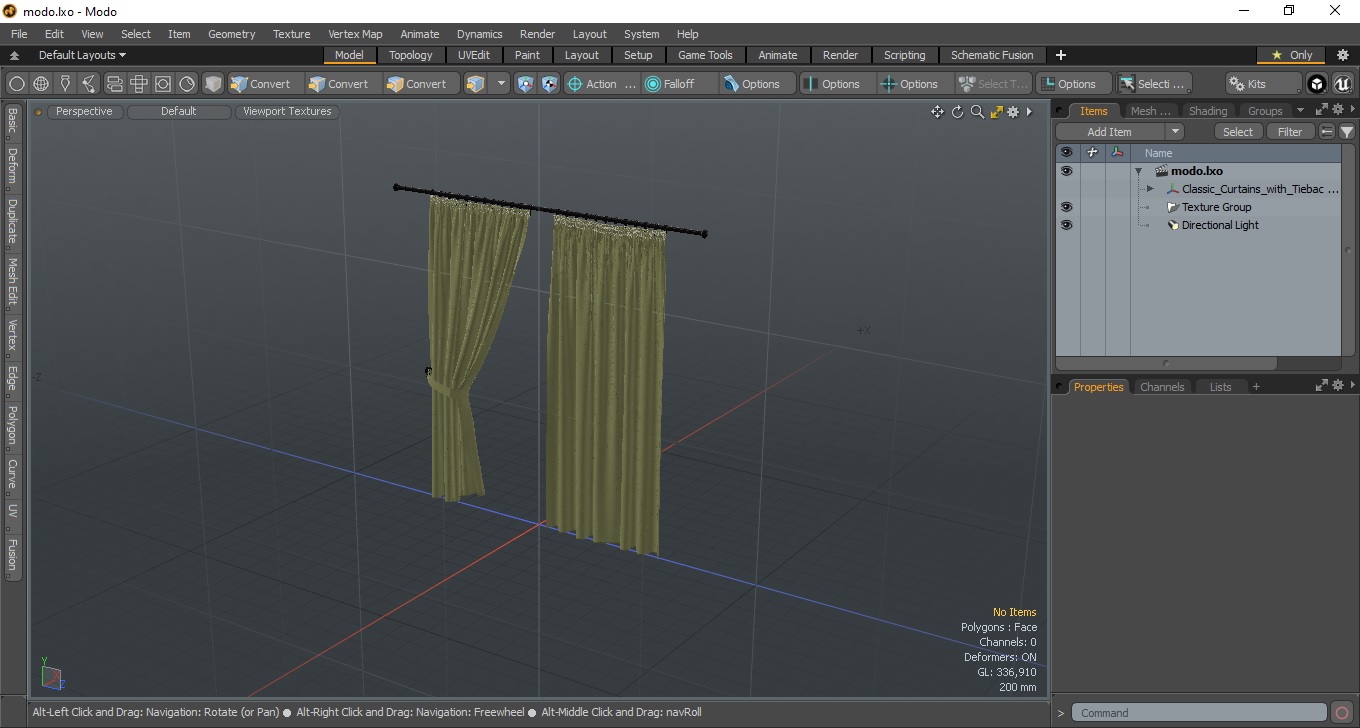Switch to the Schematic Fusion tab
The width and height of the screenshot is (1360, 728).
992,55
